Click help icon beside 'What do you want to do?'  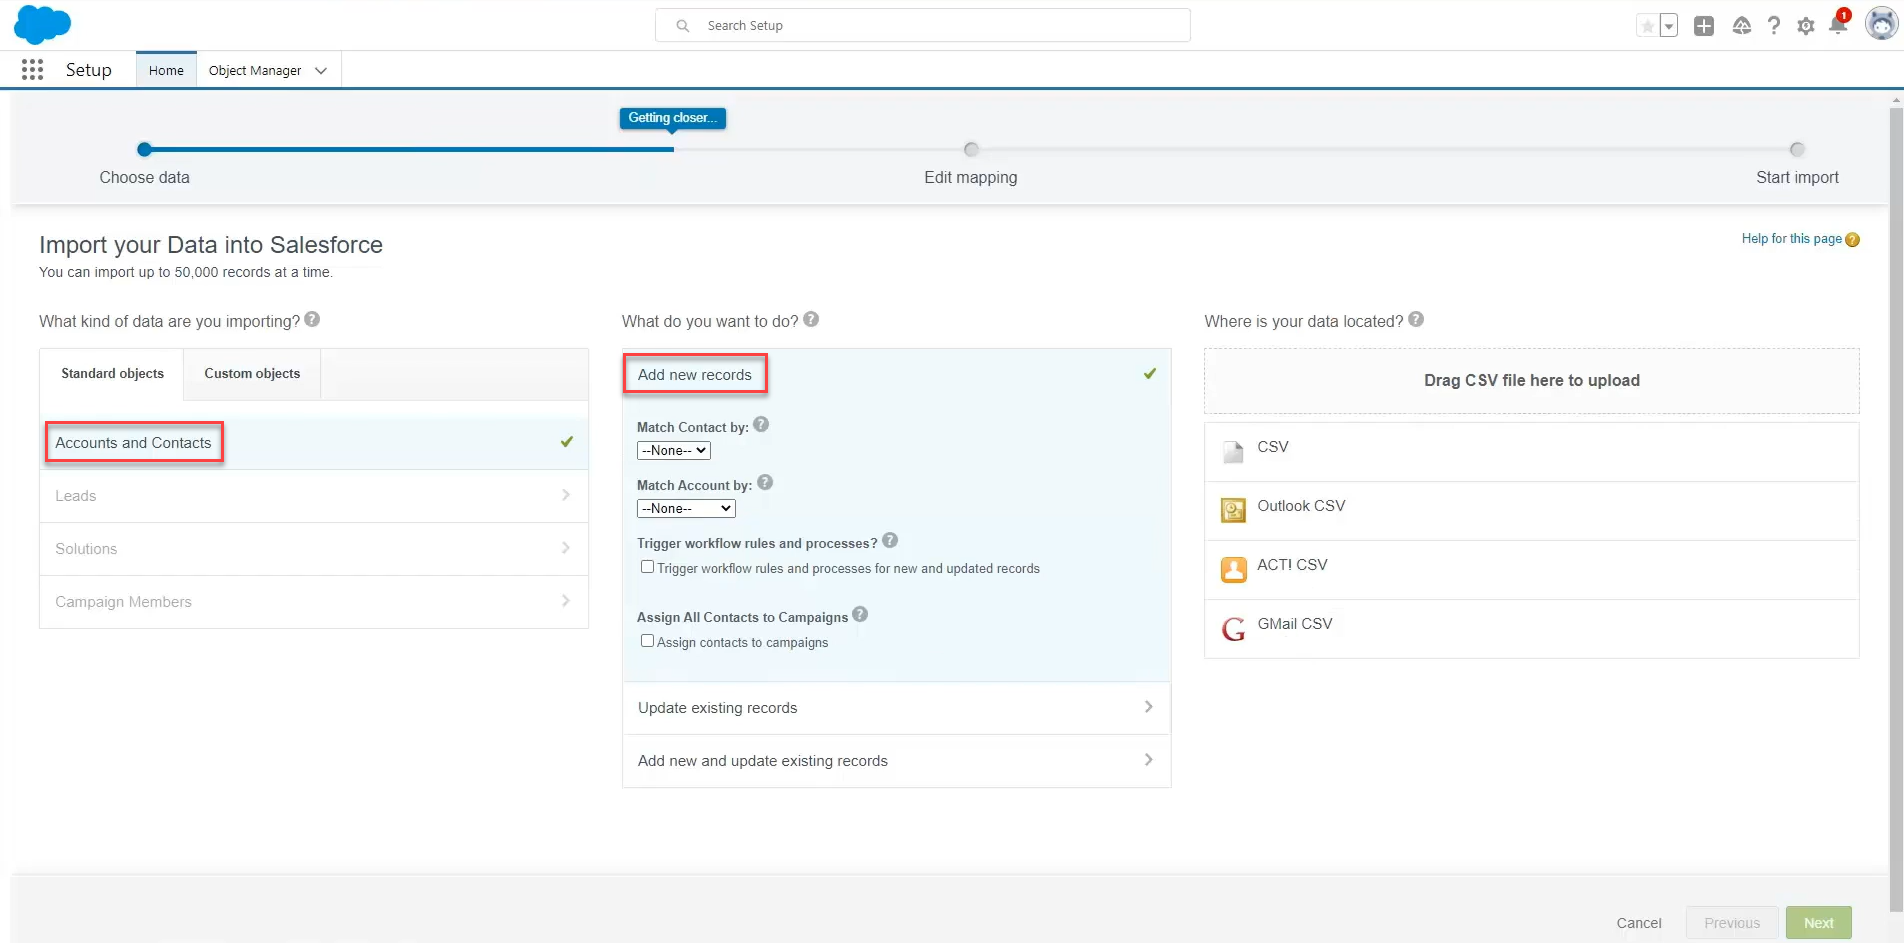coord(811,320)
